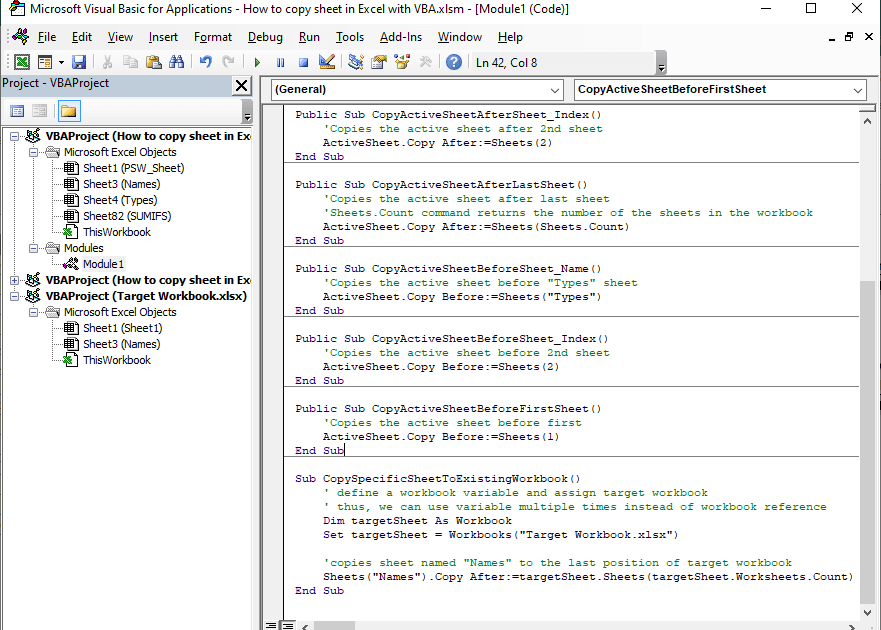Screen dimensions: 881x630
Task: Collapse first VBAProject tree node
Action: (x=15, y=136)
